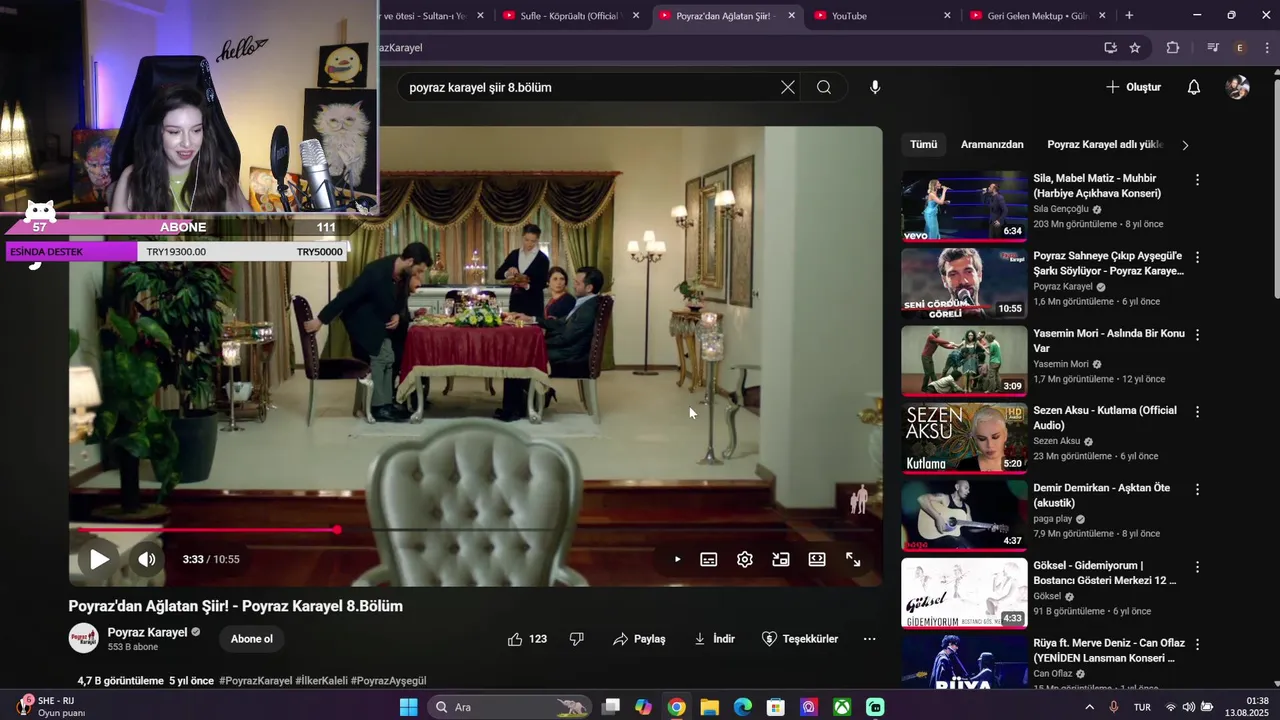1280x720 pixels.
Task: Click the Paylaş share button
Action: (x=639, y=639)
